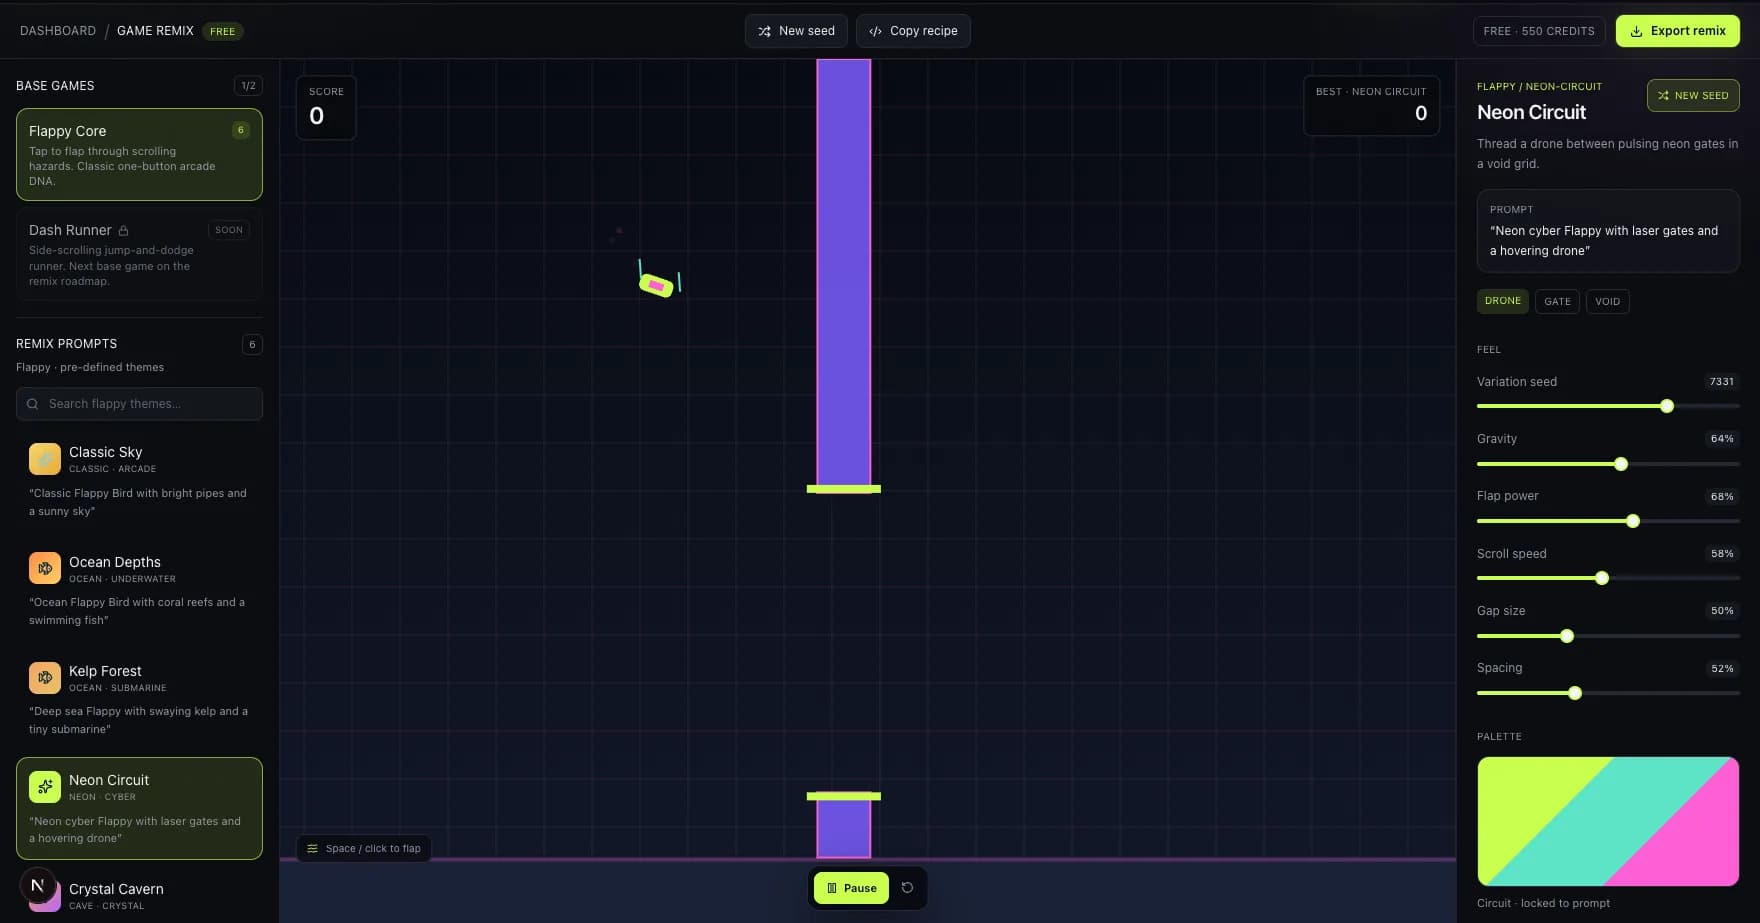
Task: Click the 68% Flap power value
Action: pyautogui.click(x=1722, y=496)
